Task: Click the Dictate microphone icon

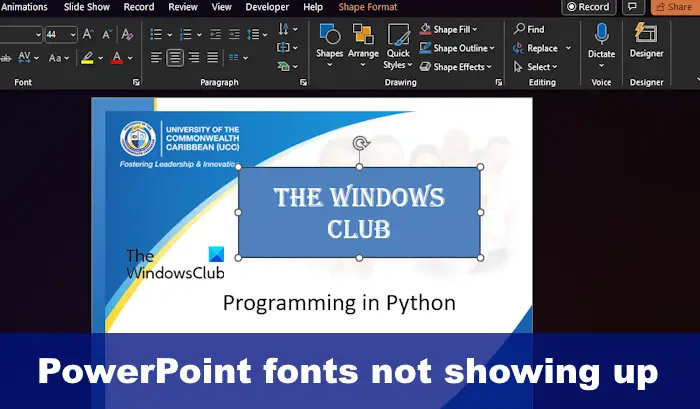Action: [x=601, y=33]
